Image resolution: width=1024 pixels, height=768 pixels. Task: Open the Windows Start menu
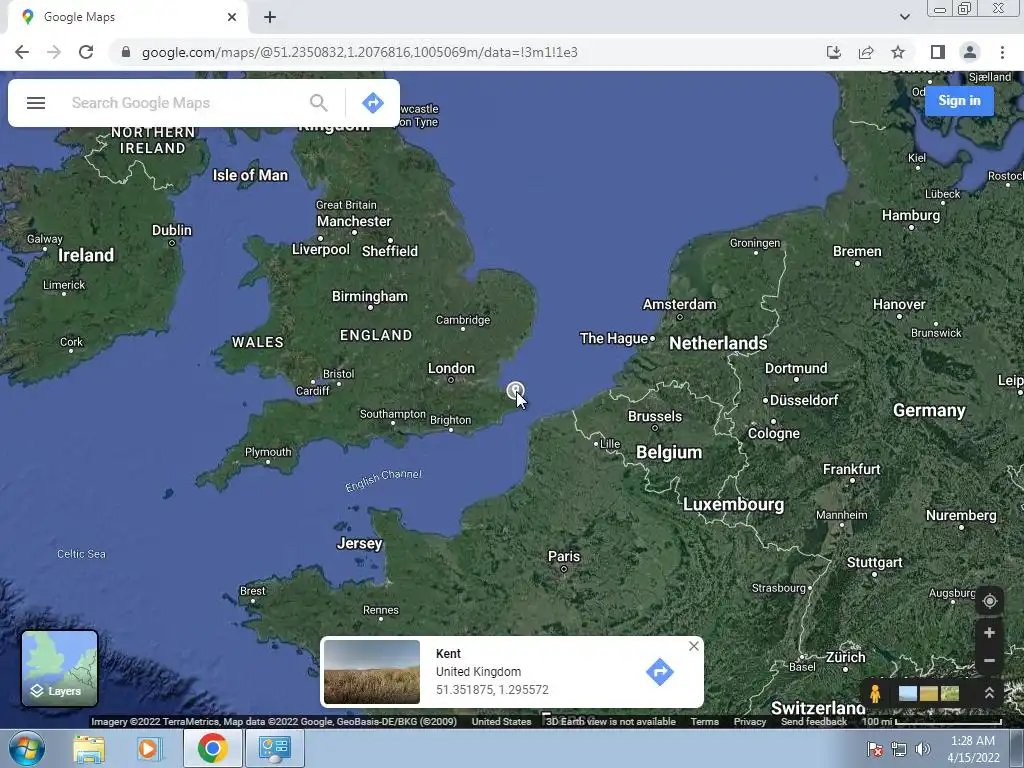(x=27, y=748)
